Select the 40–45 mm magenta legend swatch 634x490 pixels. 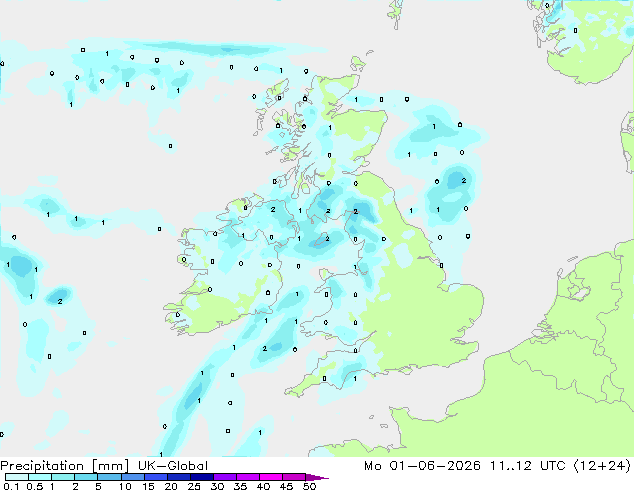(270, 477)
